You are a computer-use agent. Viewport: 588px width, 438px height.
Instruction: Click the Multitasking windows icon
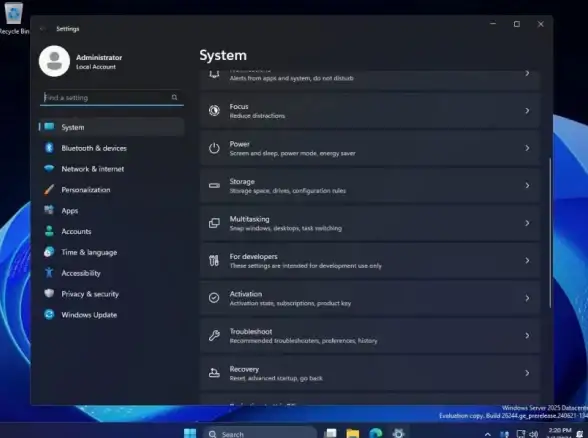point(214,223)
